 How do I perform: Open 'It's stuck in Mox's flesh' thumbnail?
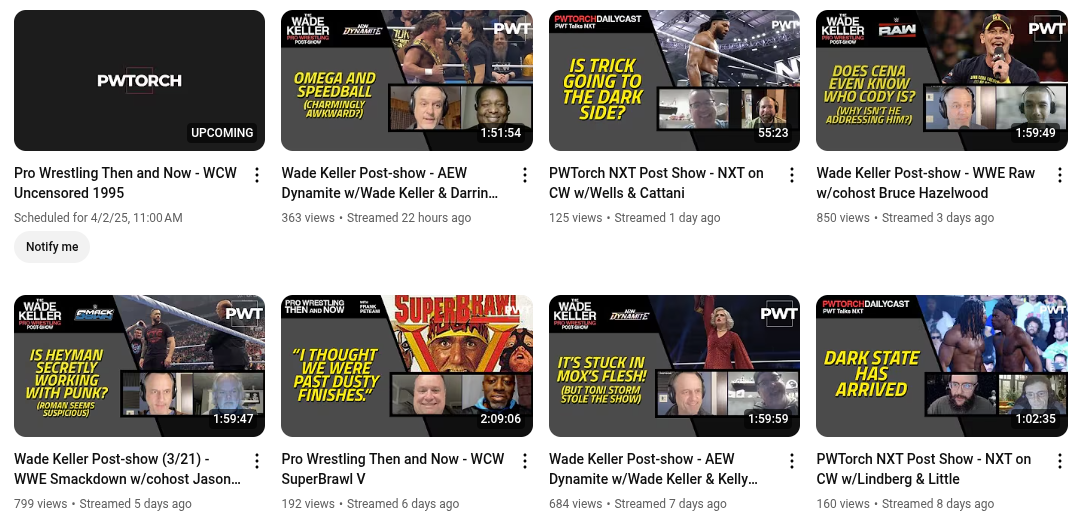674,366
